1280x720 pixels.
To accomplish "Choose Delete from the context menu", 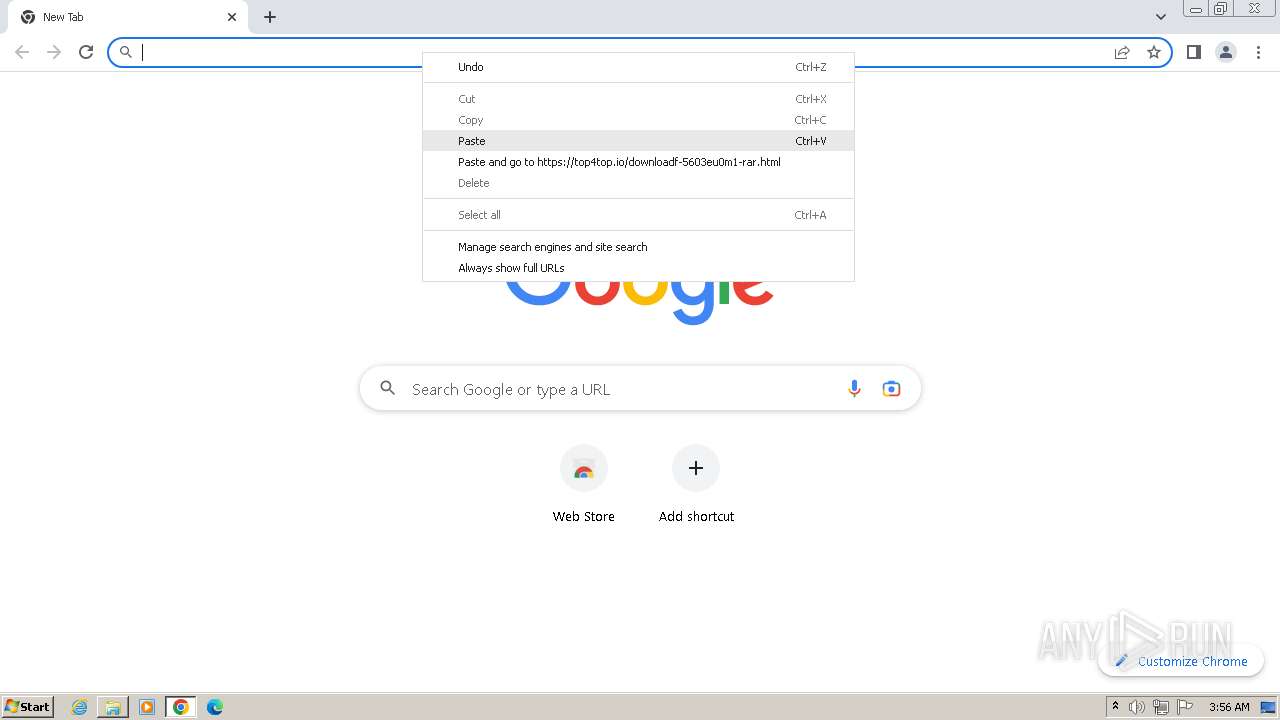I will tap(638, 183).
